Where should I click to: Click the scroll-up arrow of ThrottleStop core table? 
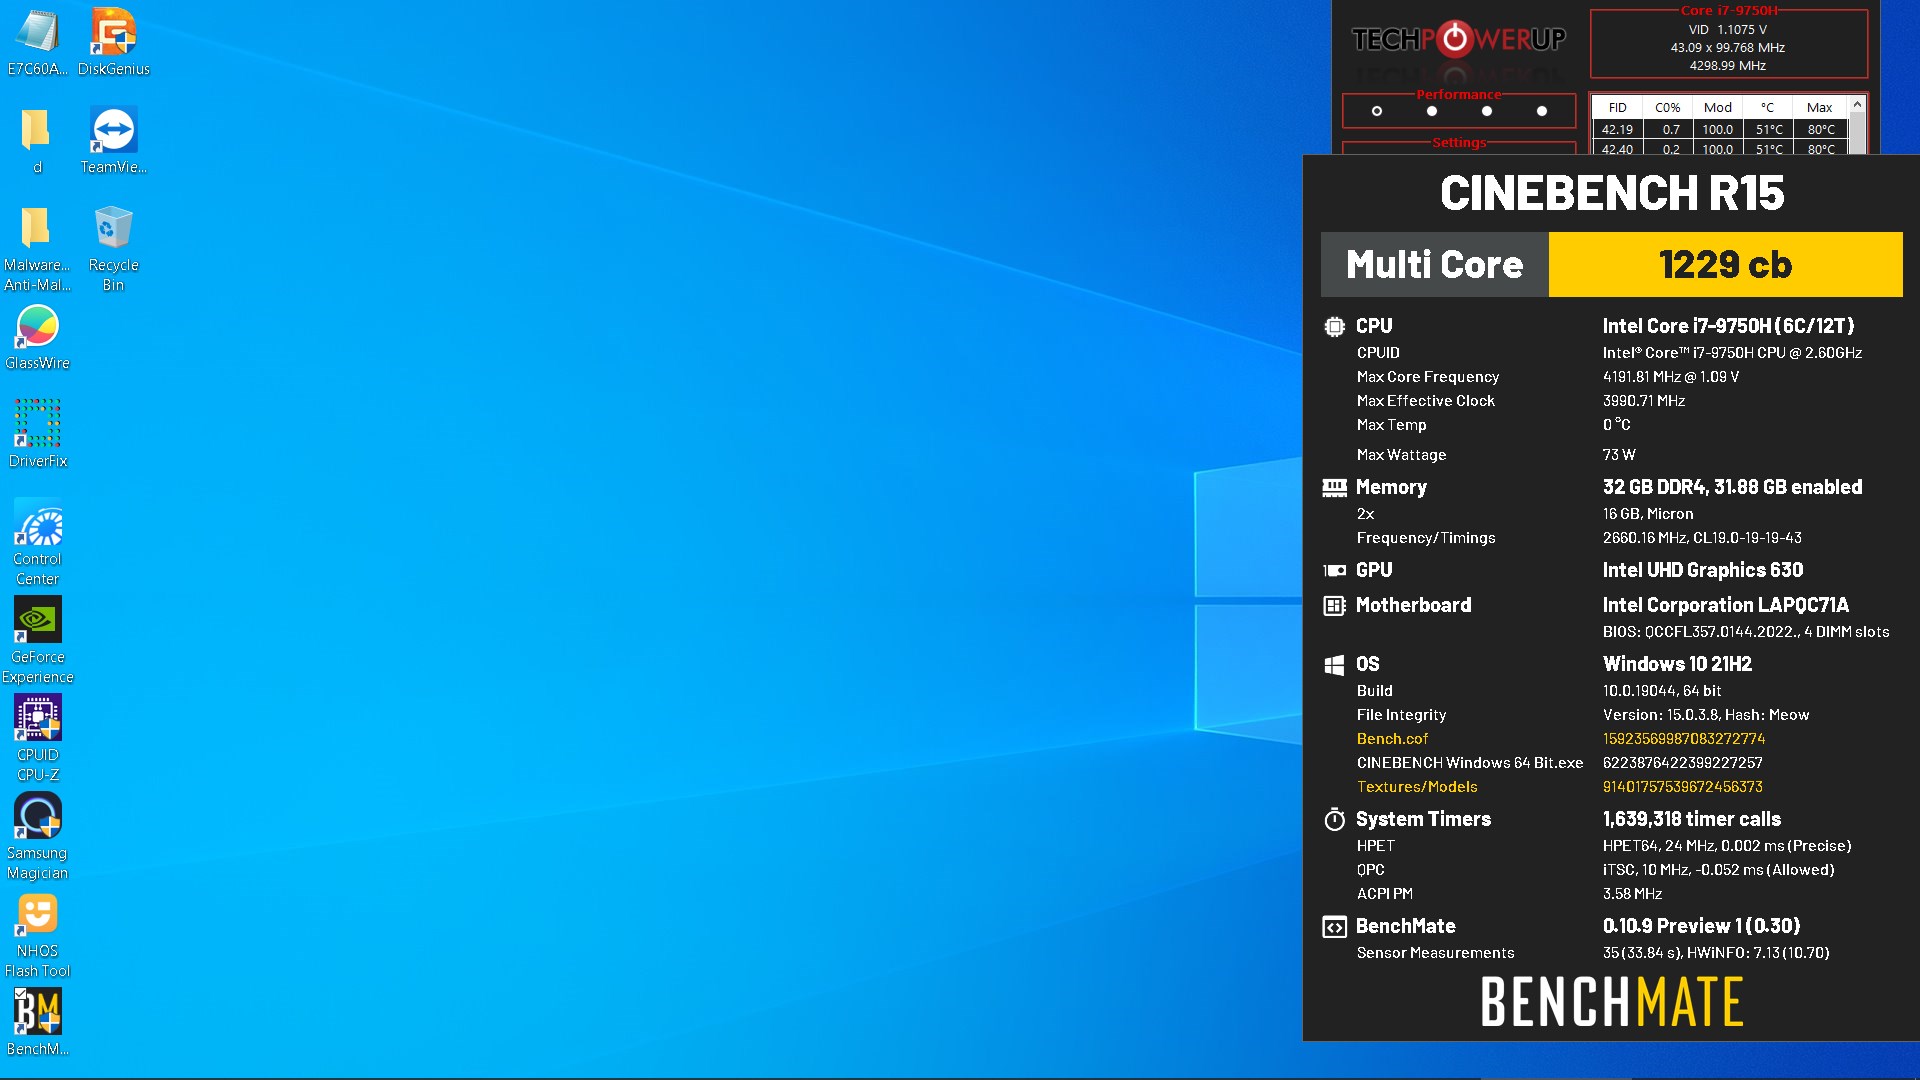click(1857, 104)
